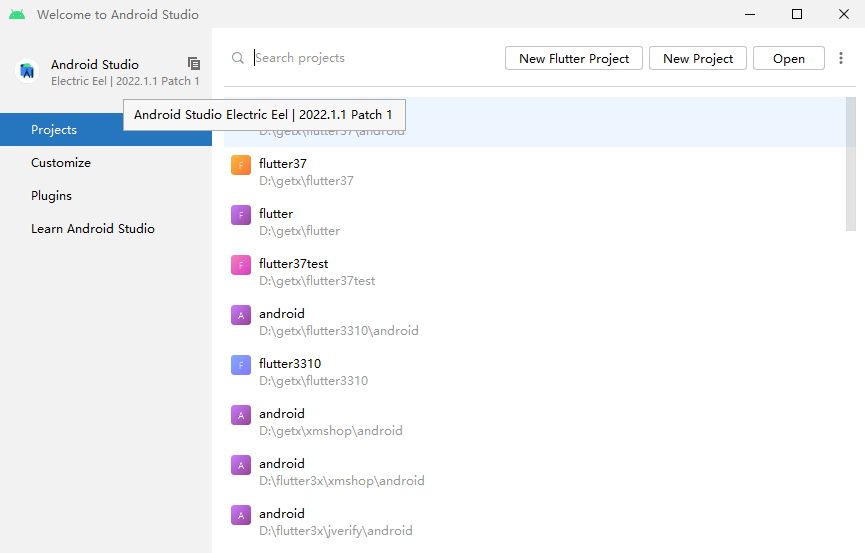Click the path D:\getx\flutter37

pyautogui.click(x=306, y=181)
